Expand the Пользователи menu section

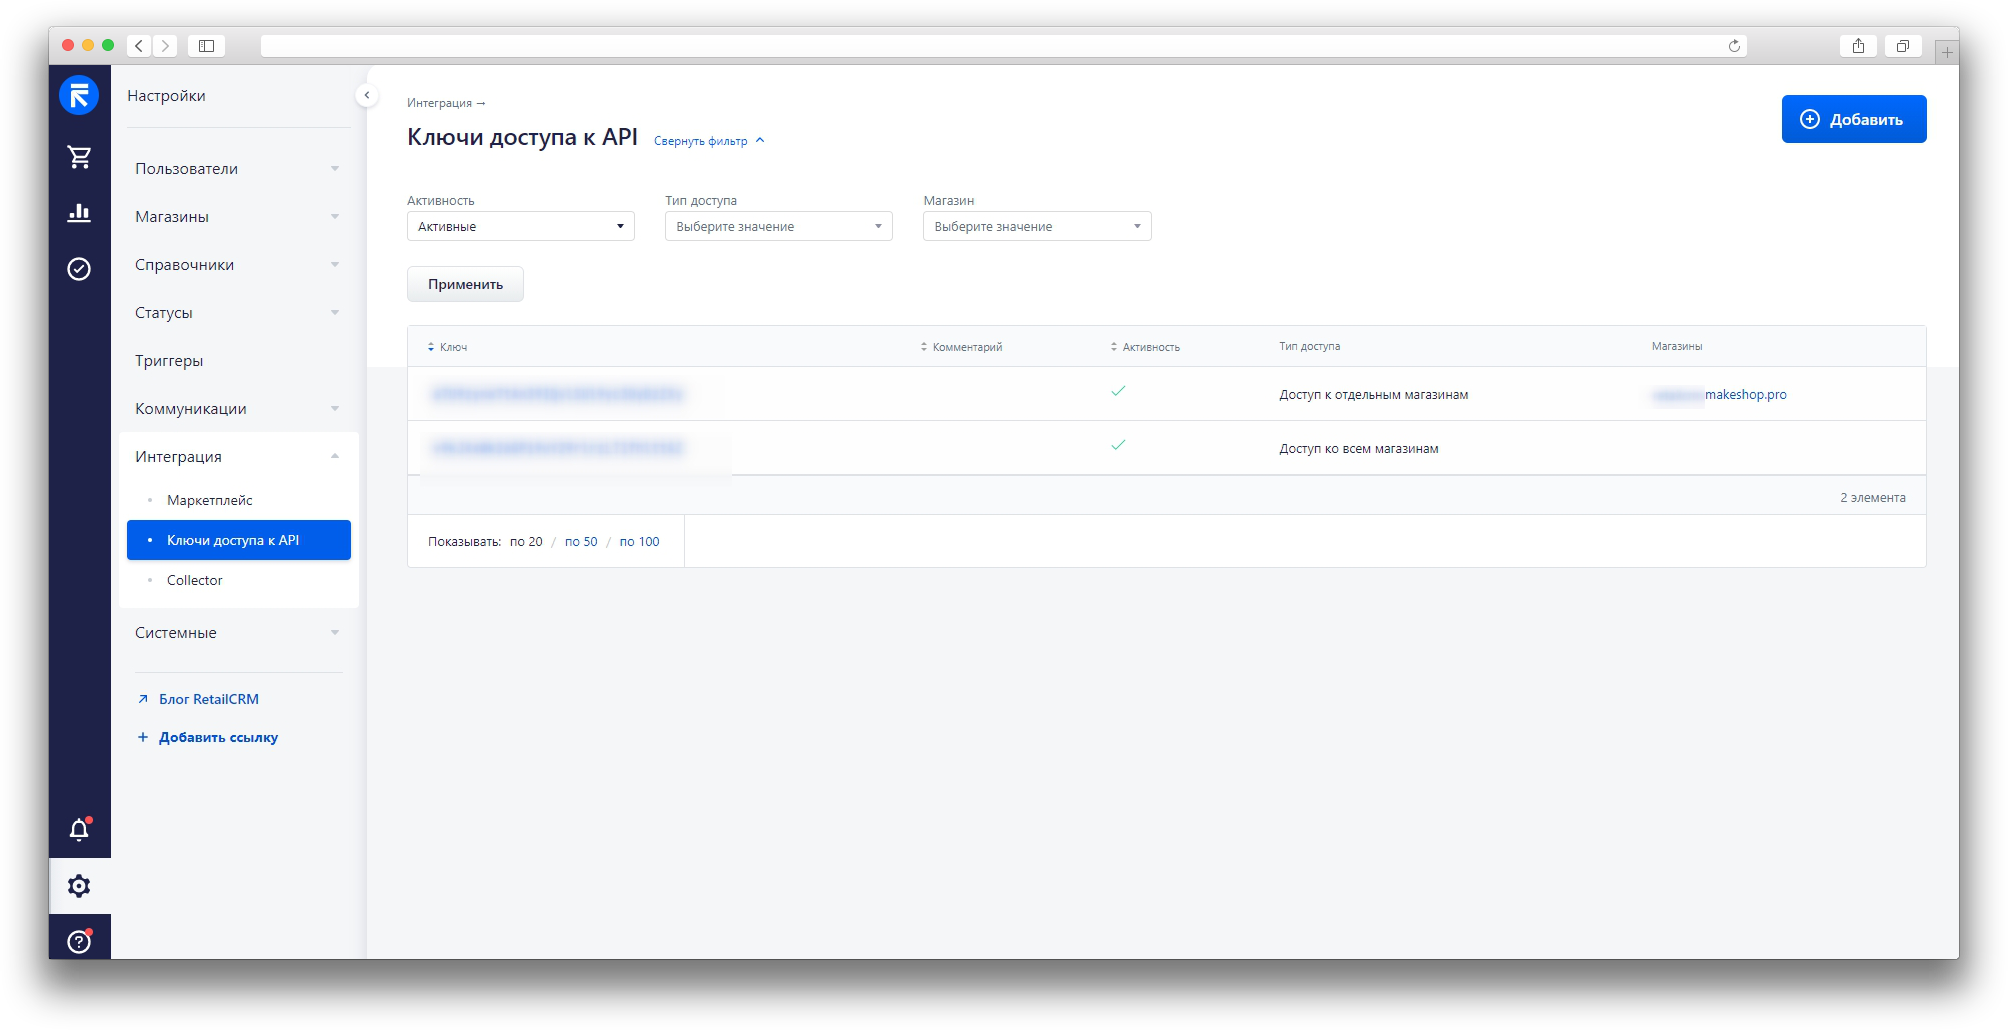pyautogui.click(x=237, y=169)
